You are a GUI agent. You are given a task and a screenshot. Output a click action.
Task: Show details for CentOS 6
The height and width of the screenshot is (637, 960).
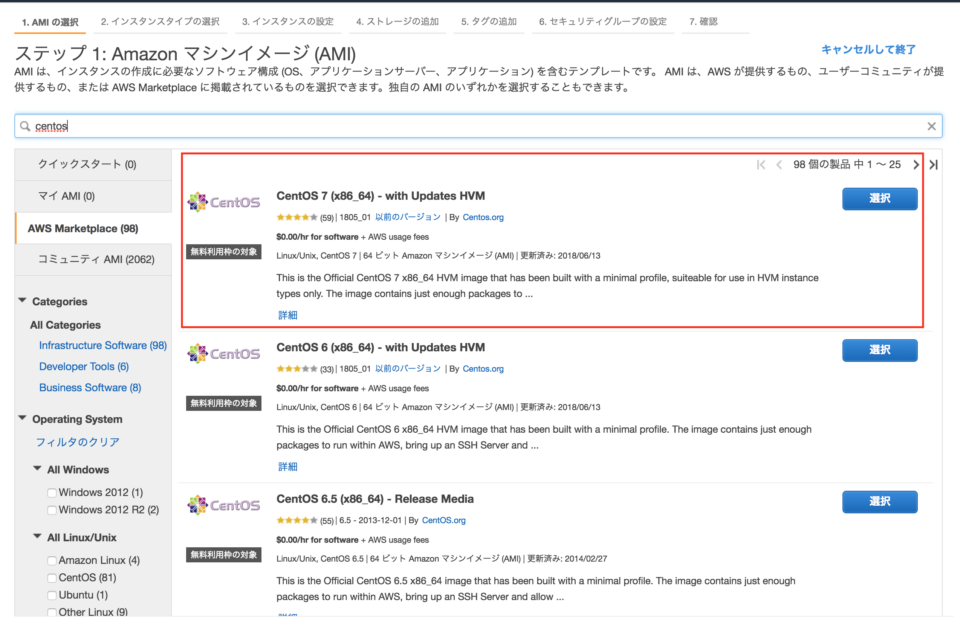(288, 467)
